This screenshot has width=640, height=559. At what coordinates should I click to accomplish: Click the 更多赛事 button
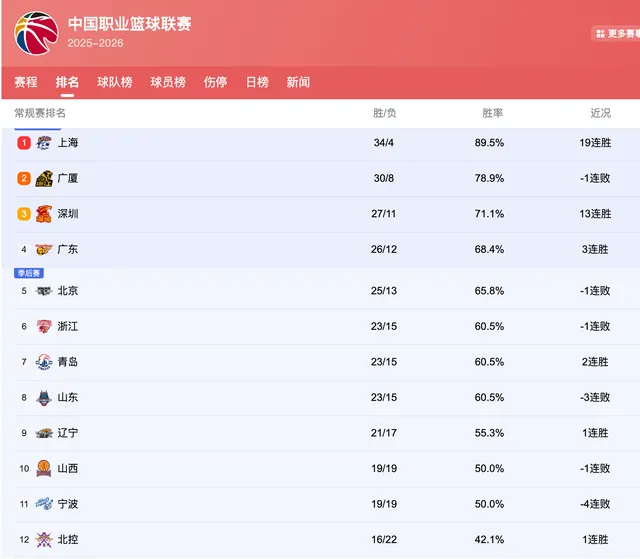tap(616, 33)
